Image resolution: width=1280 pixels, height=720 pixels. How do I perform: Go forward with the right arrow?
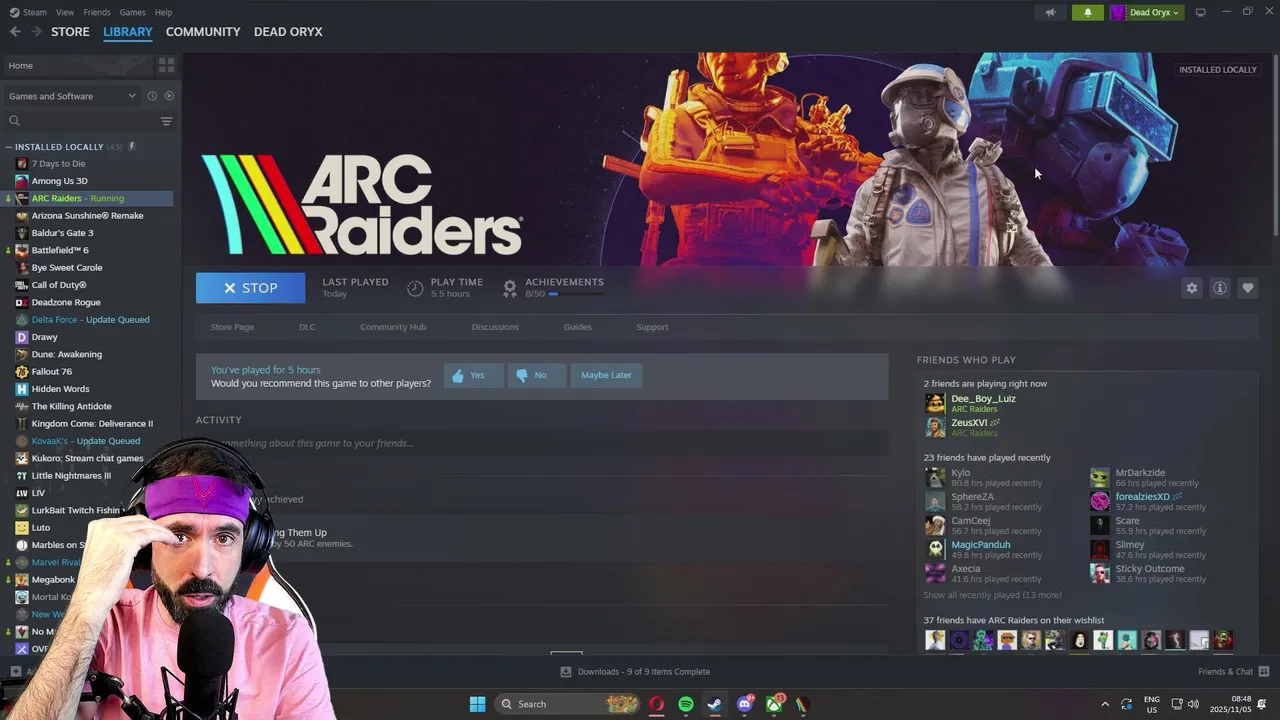36,32
